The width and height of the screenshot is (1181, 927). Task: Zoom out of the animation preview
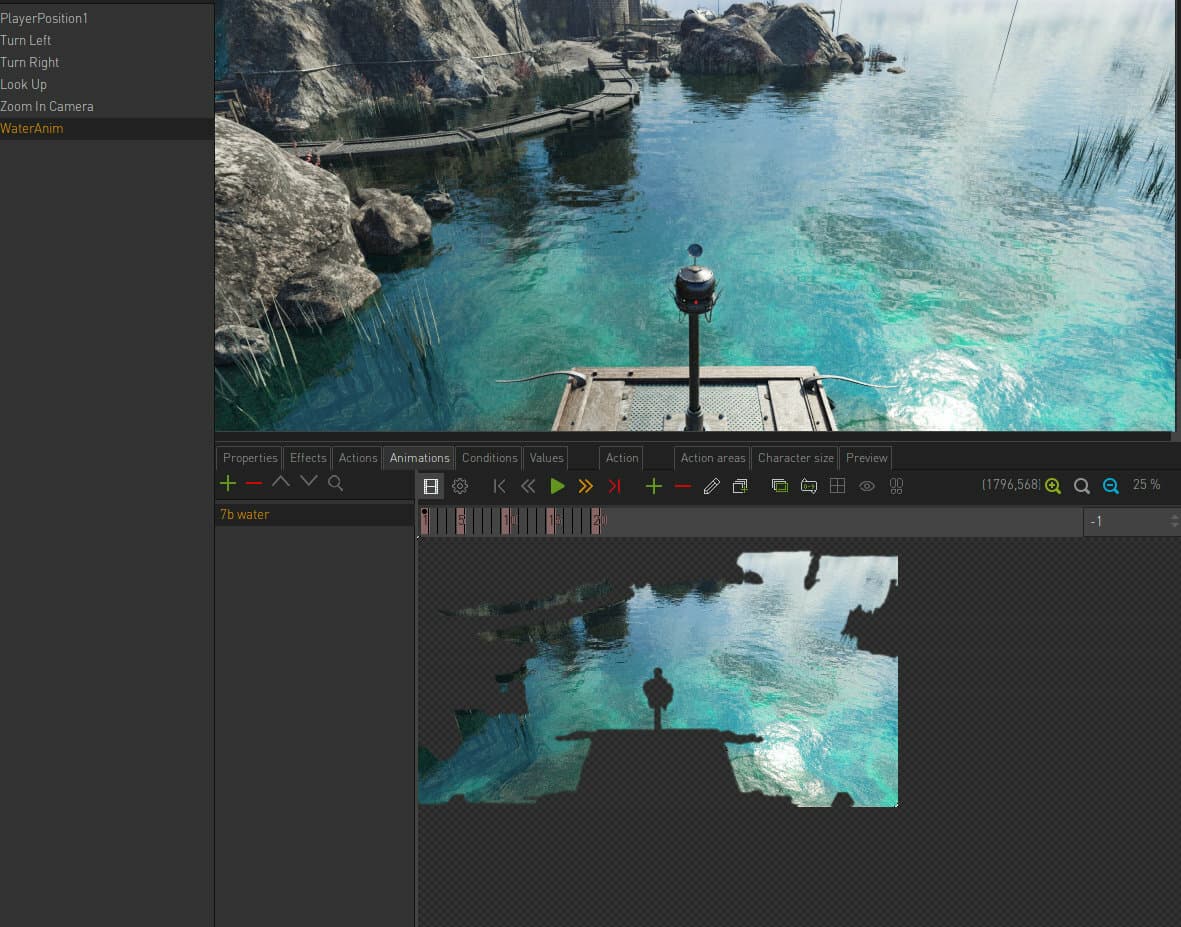coord(1111,486)
